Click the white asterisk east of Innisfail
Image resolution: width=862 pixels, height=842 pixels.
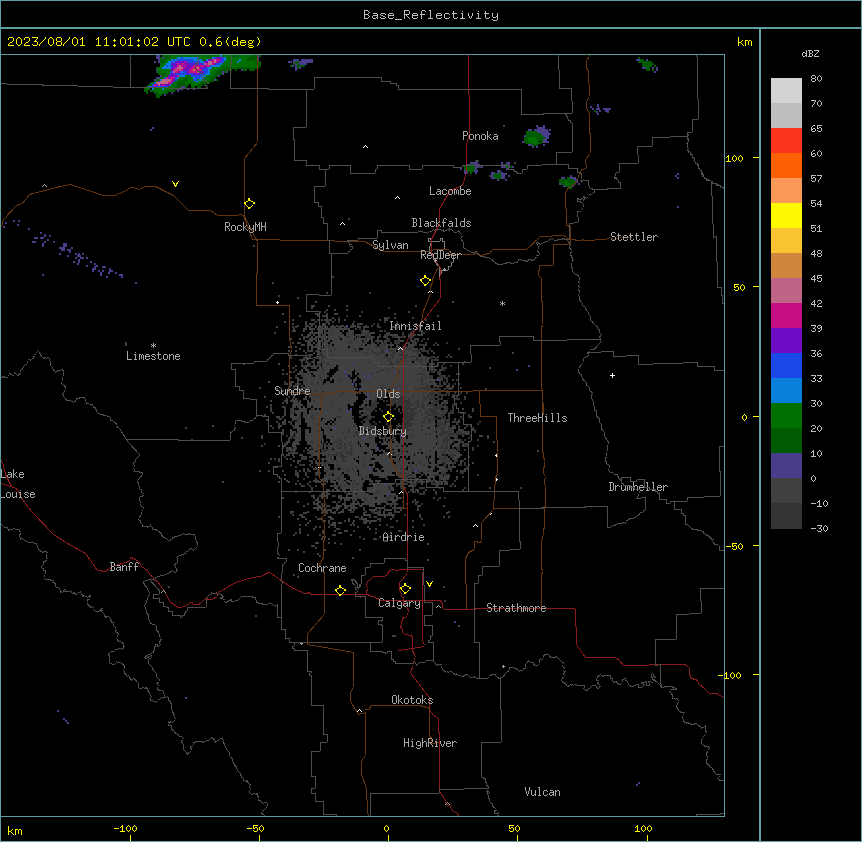pyautogui.click(x=502, y=303)
